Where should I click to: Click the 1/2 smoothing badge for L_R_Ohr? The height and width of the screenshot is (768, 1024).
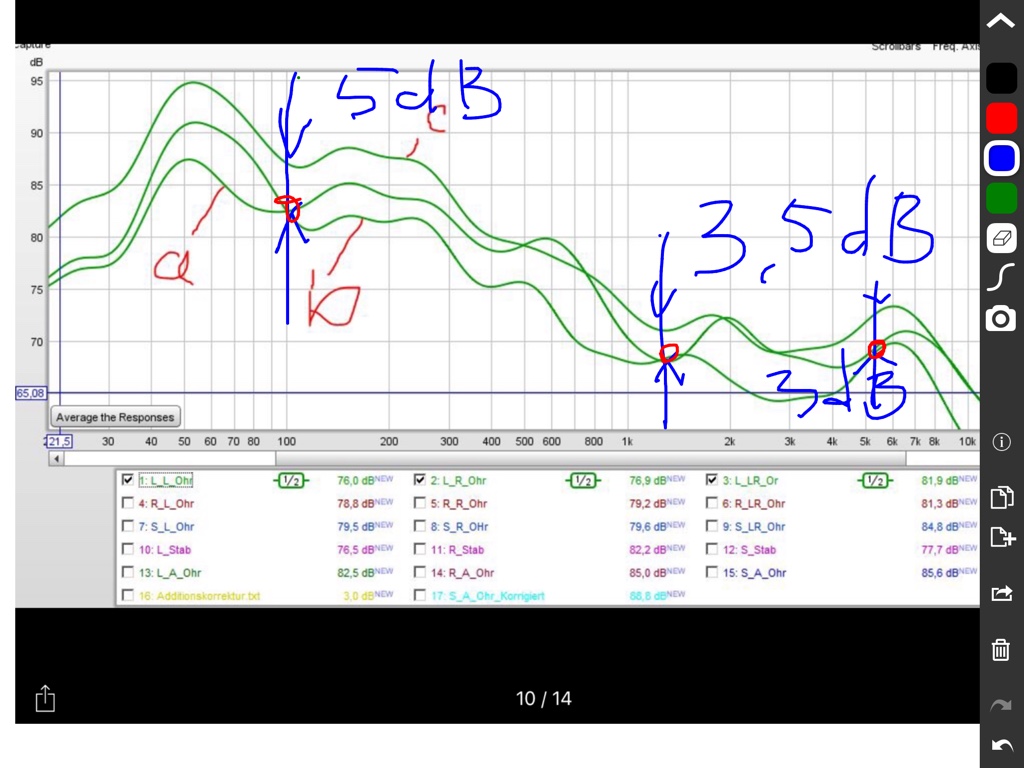pos(583,481)
